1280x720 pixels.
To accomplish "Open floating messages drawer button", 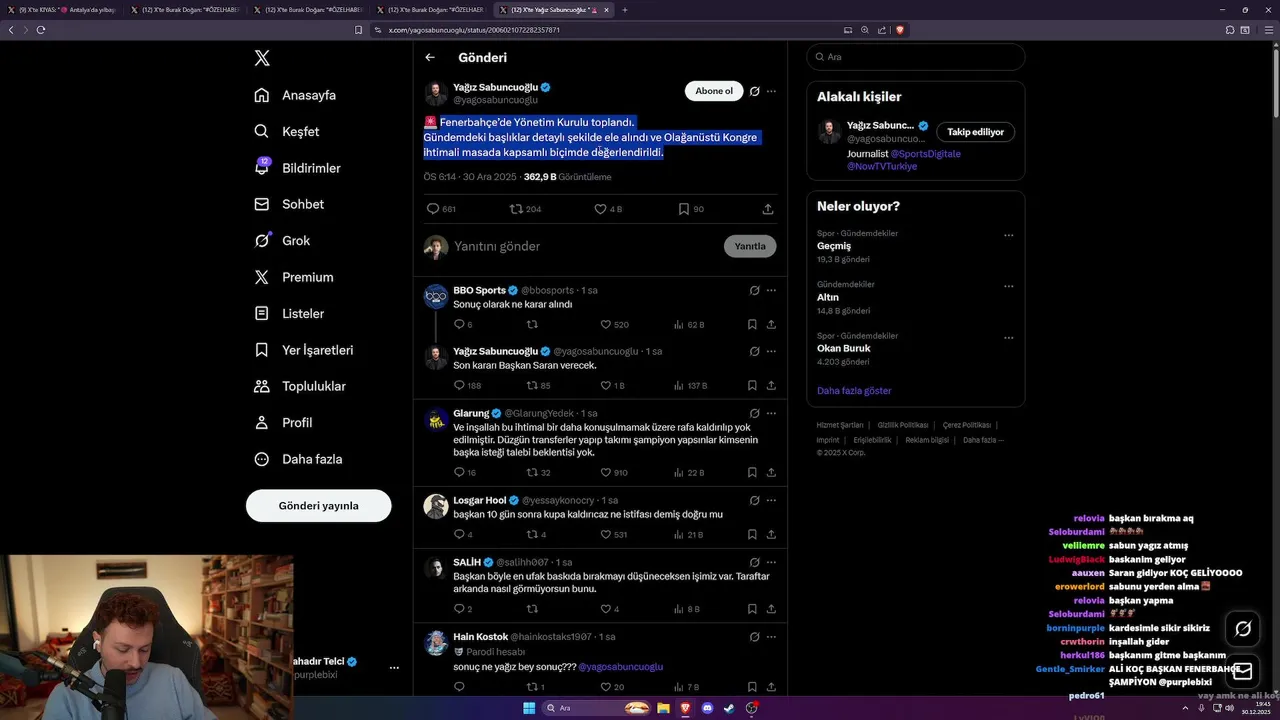I will pos(1243,672).
